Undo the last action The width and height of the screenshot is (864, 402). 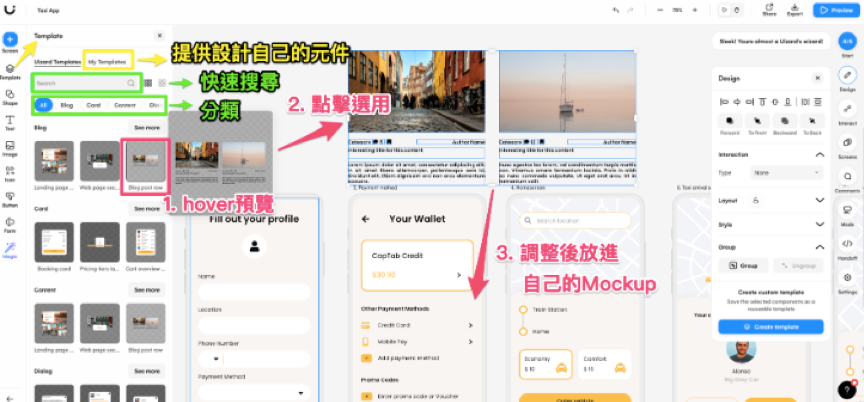pyautogui.click(x=616, y=10)
